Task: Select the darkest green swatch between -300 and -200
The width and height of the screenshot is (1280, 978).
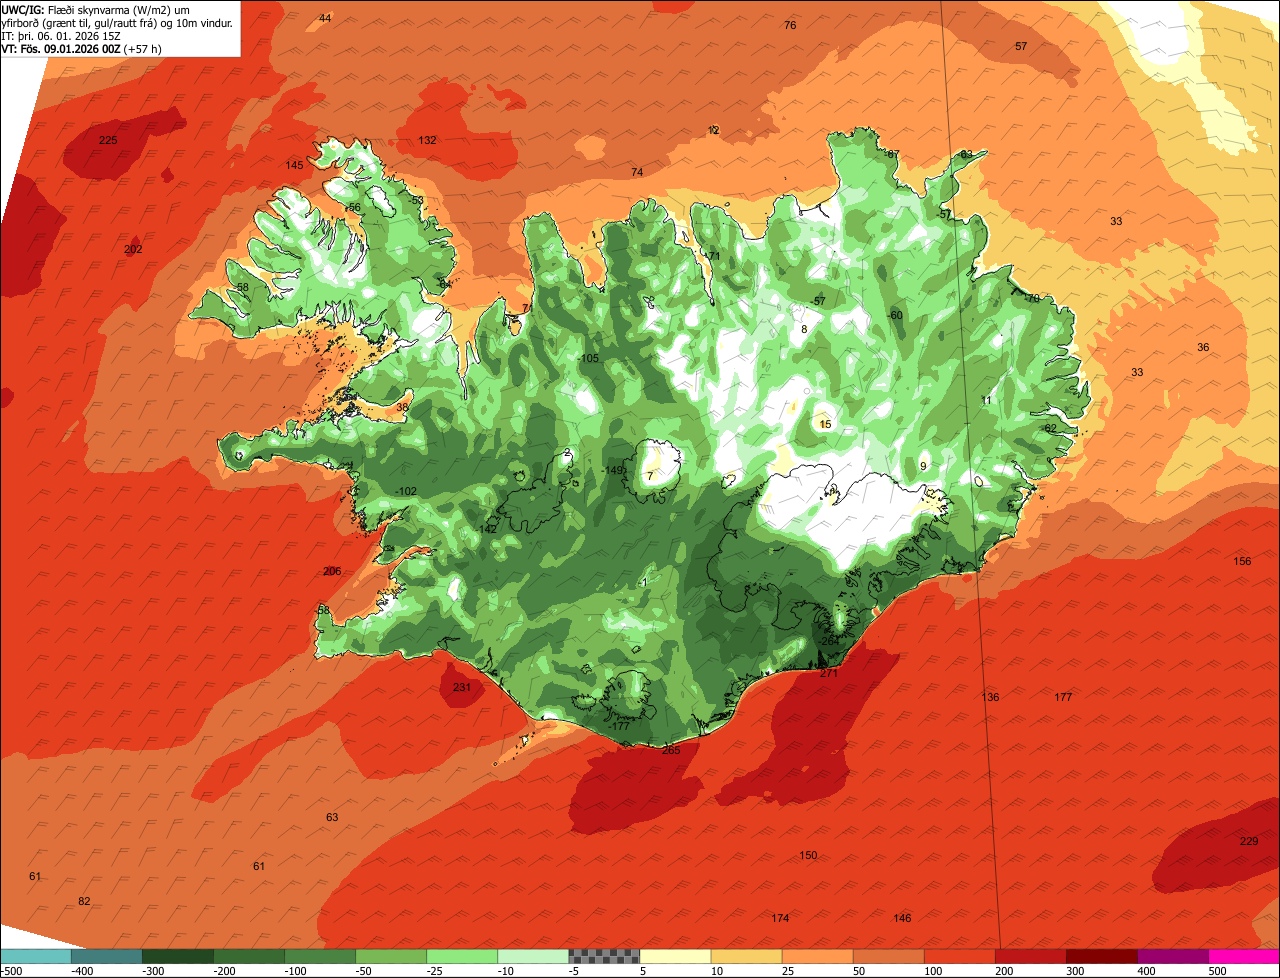Action: [x=178, y=956]
